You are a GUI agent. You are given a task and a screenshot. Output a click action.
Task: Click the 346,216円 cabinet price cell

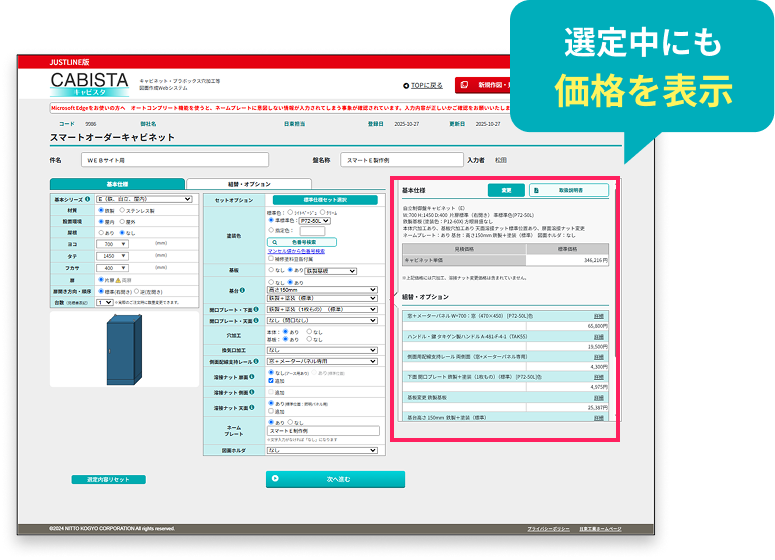[x=567, y=260]
